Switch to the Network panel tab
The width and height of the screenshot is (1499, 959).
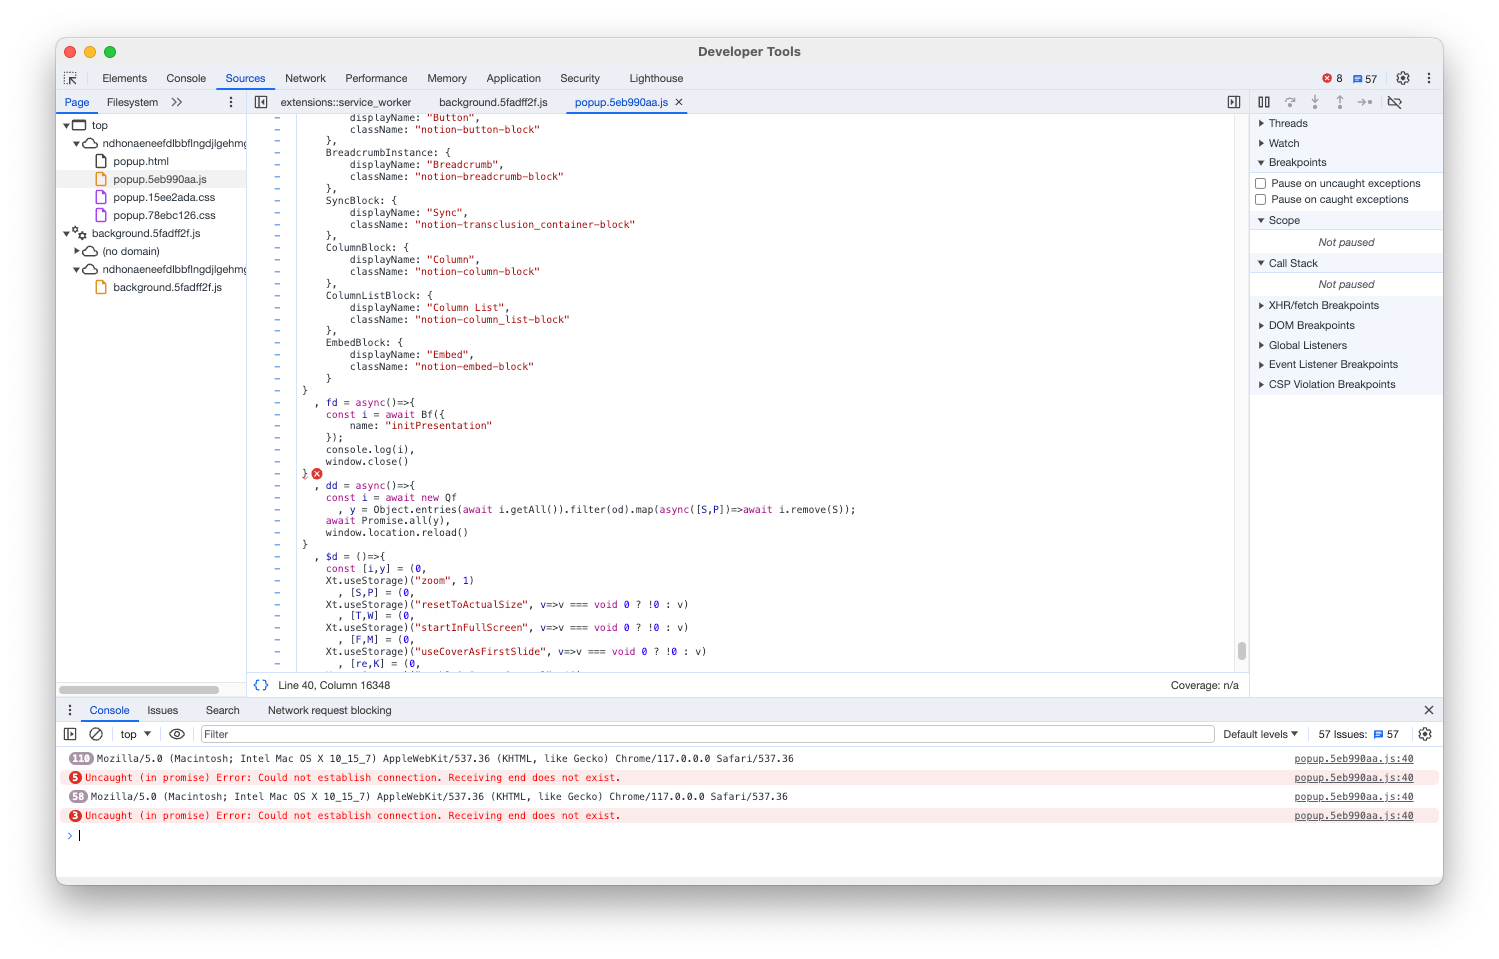coord(305,78)
